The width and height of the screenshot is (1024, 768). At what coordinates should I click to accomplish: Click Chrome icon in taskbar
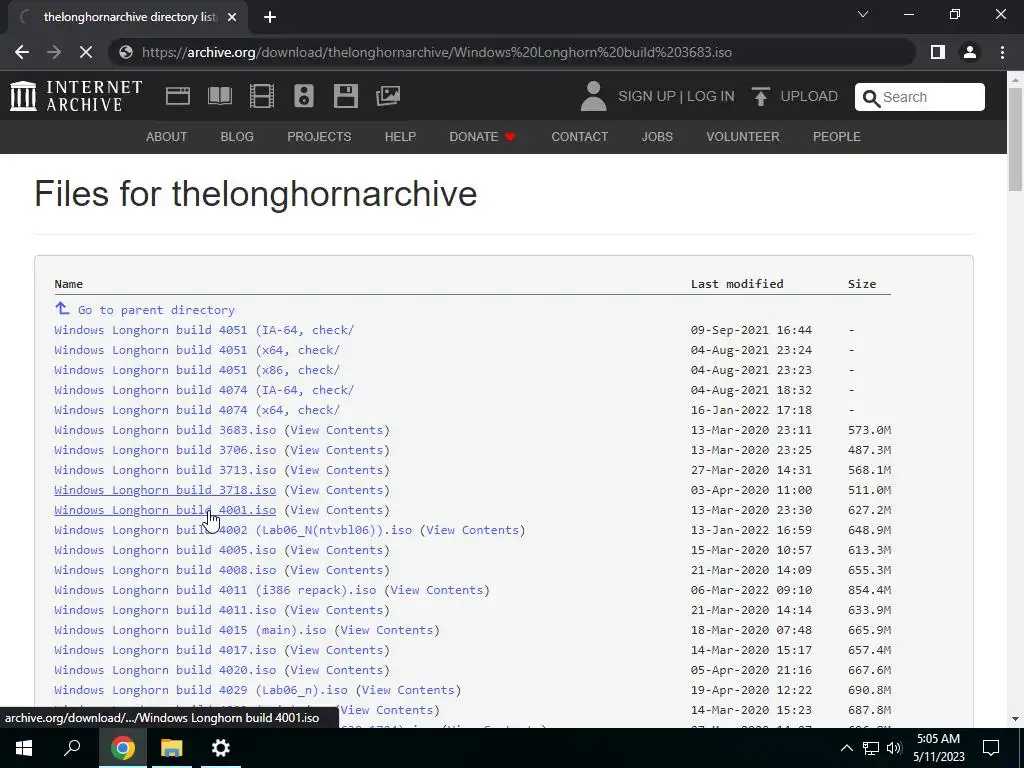(122, 748)
